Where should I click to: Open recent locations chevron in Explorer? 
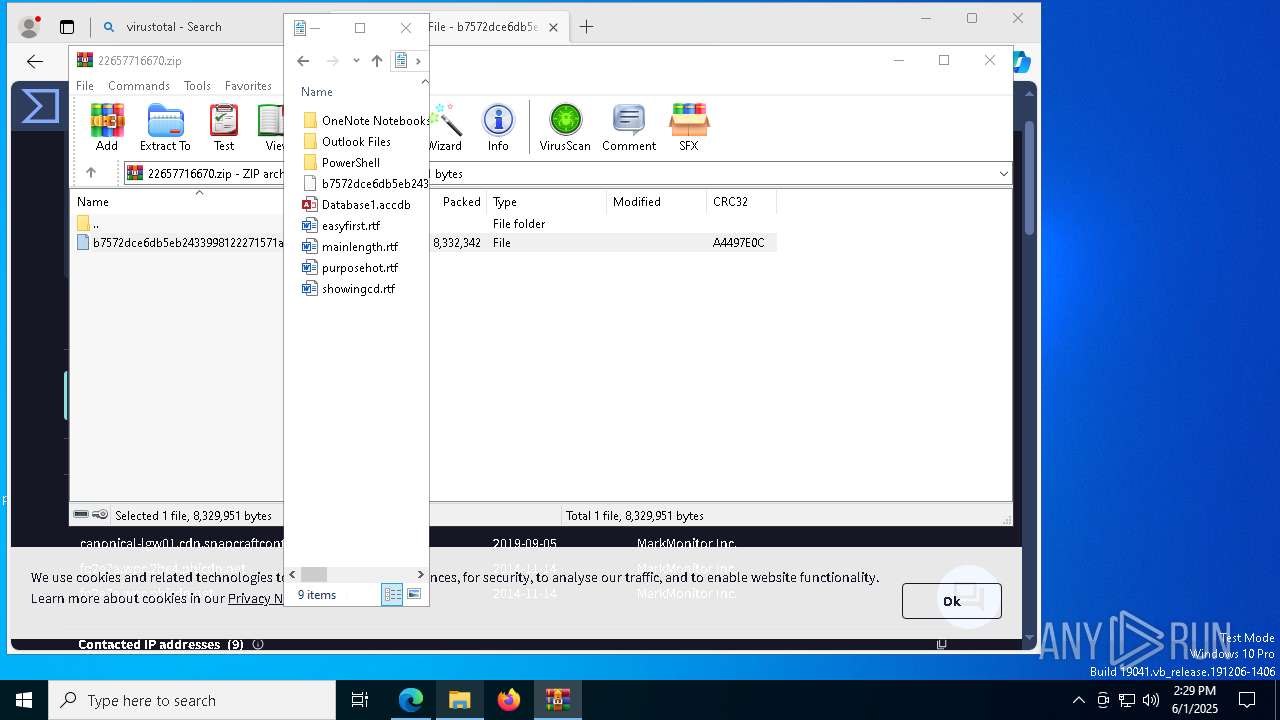click(x=356, y=61)
